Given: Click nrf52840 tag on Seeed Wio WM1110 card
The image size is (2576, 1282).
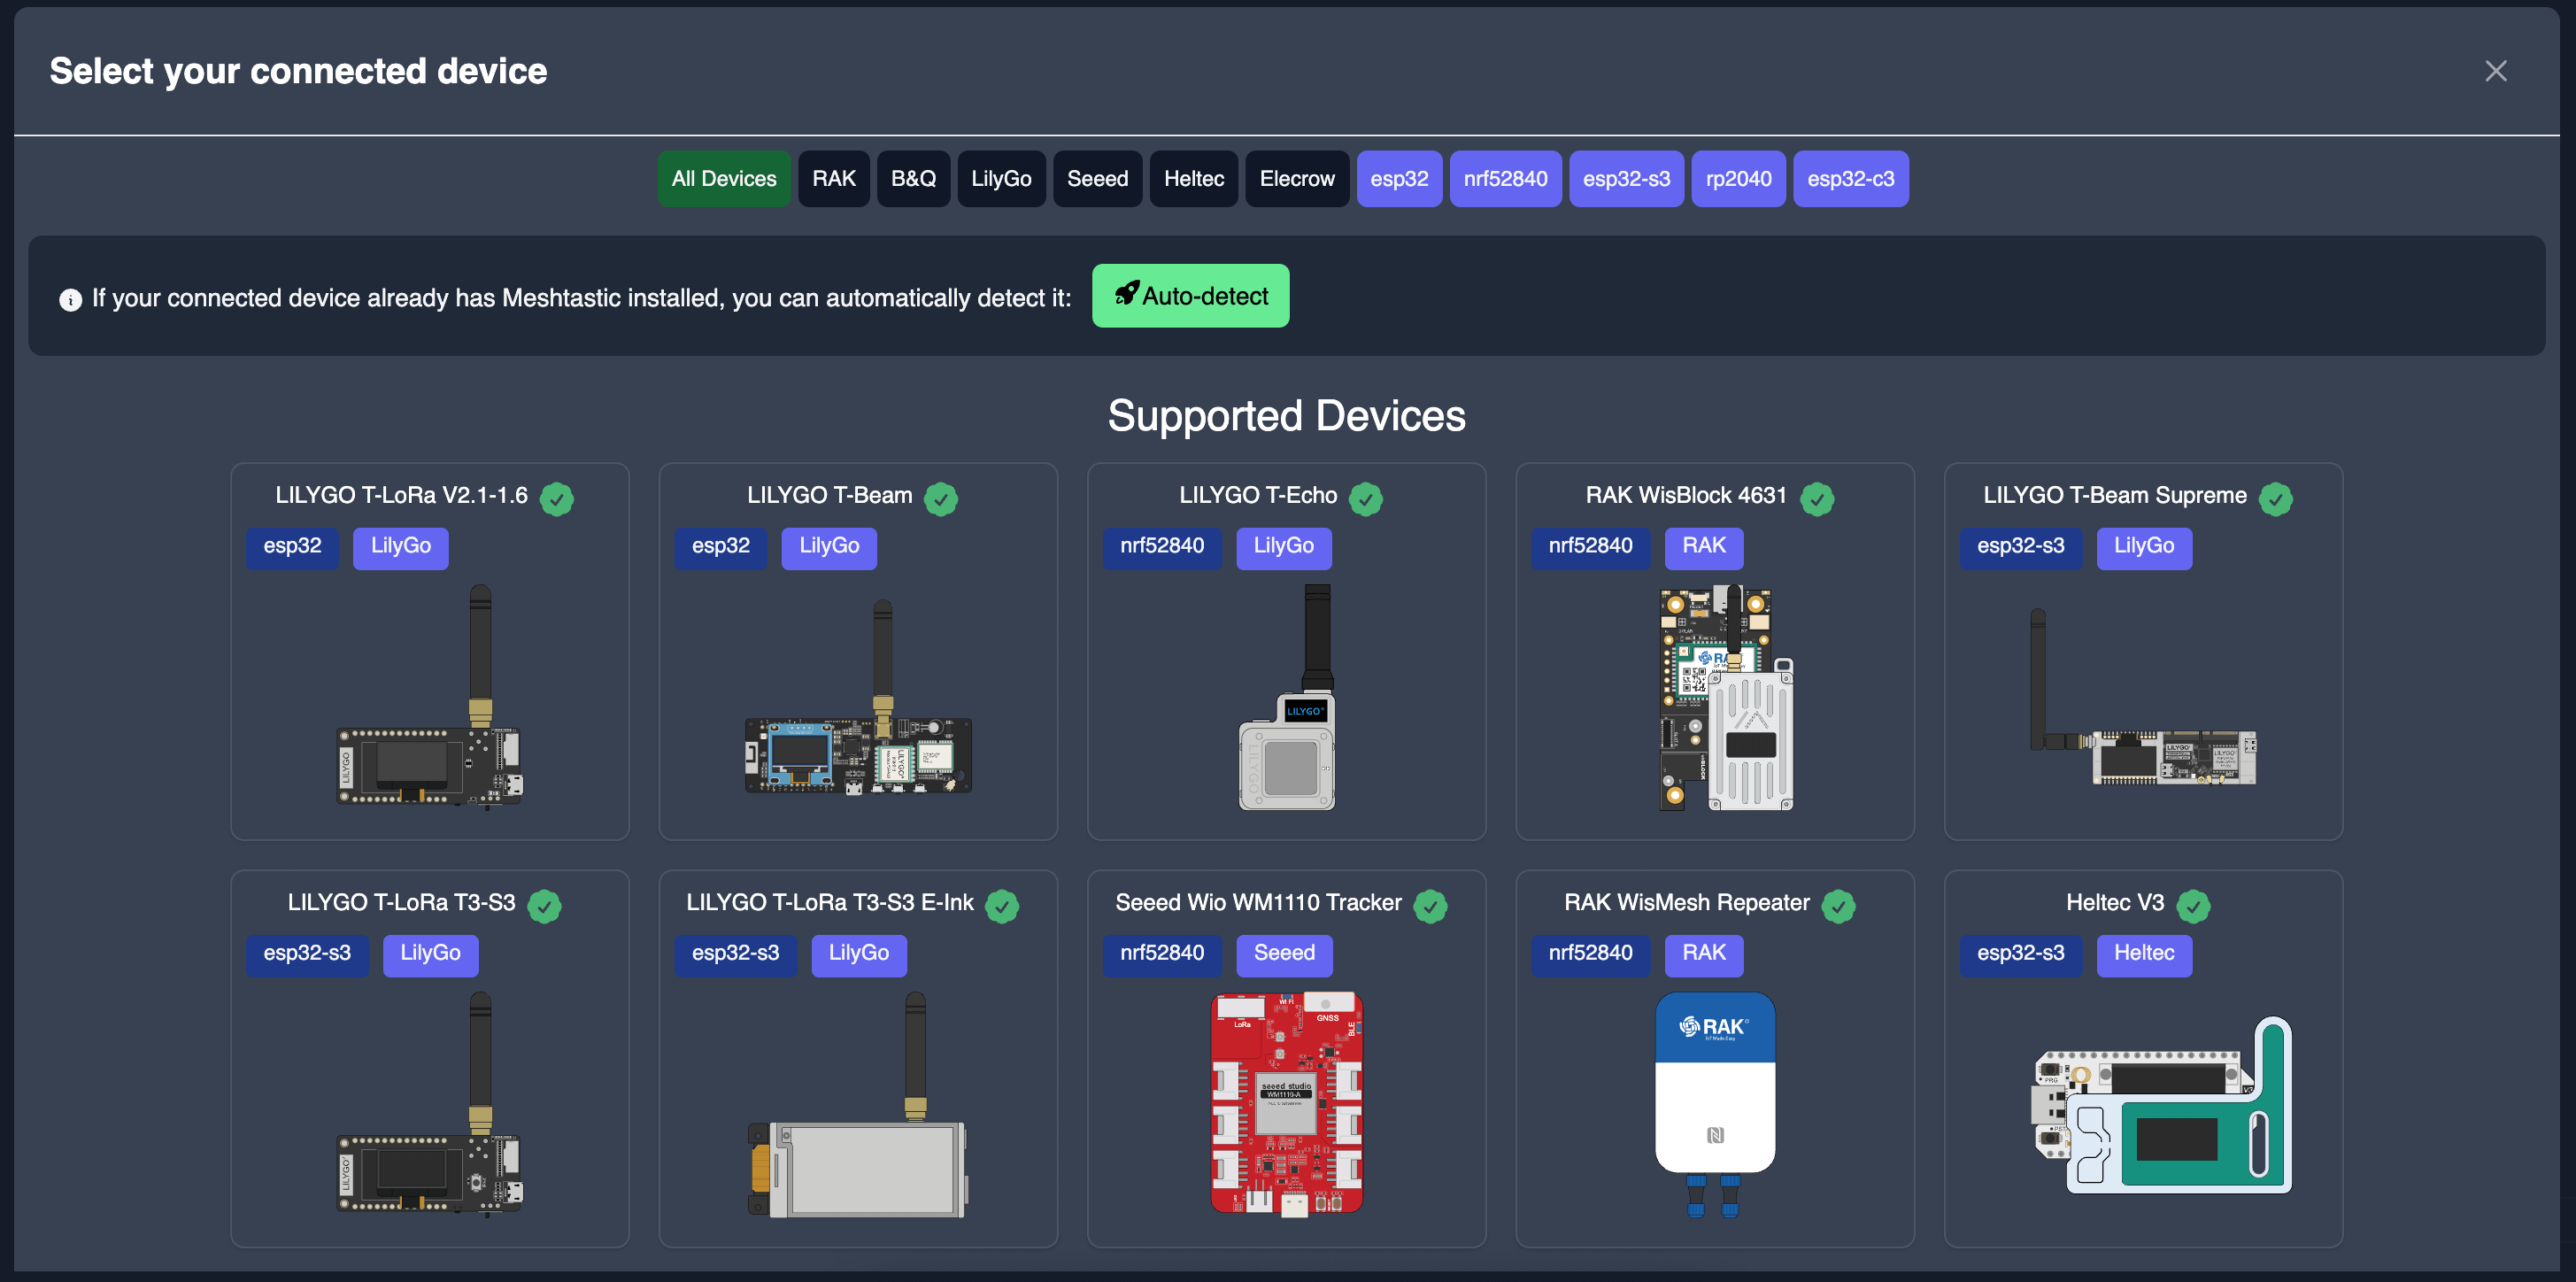Looking at the screenshot, I should [1162, 954].
